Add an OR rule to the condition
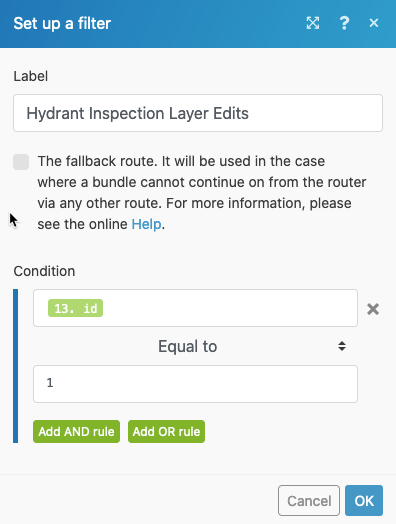Image resolution: width=396 pixels, height=524 pixels. point(166,431)
